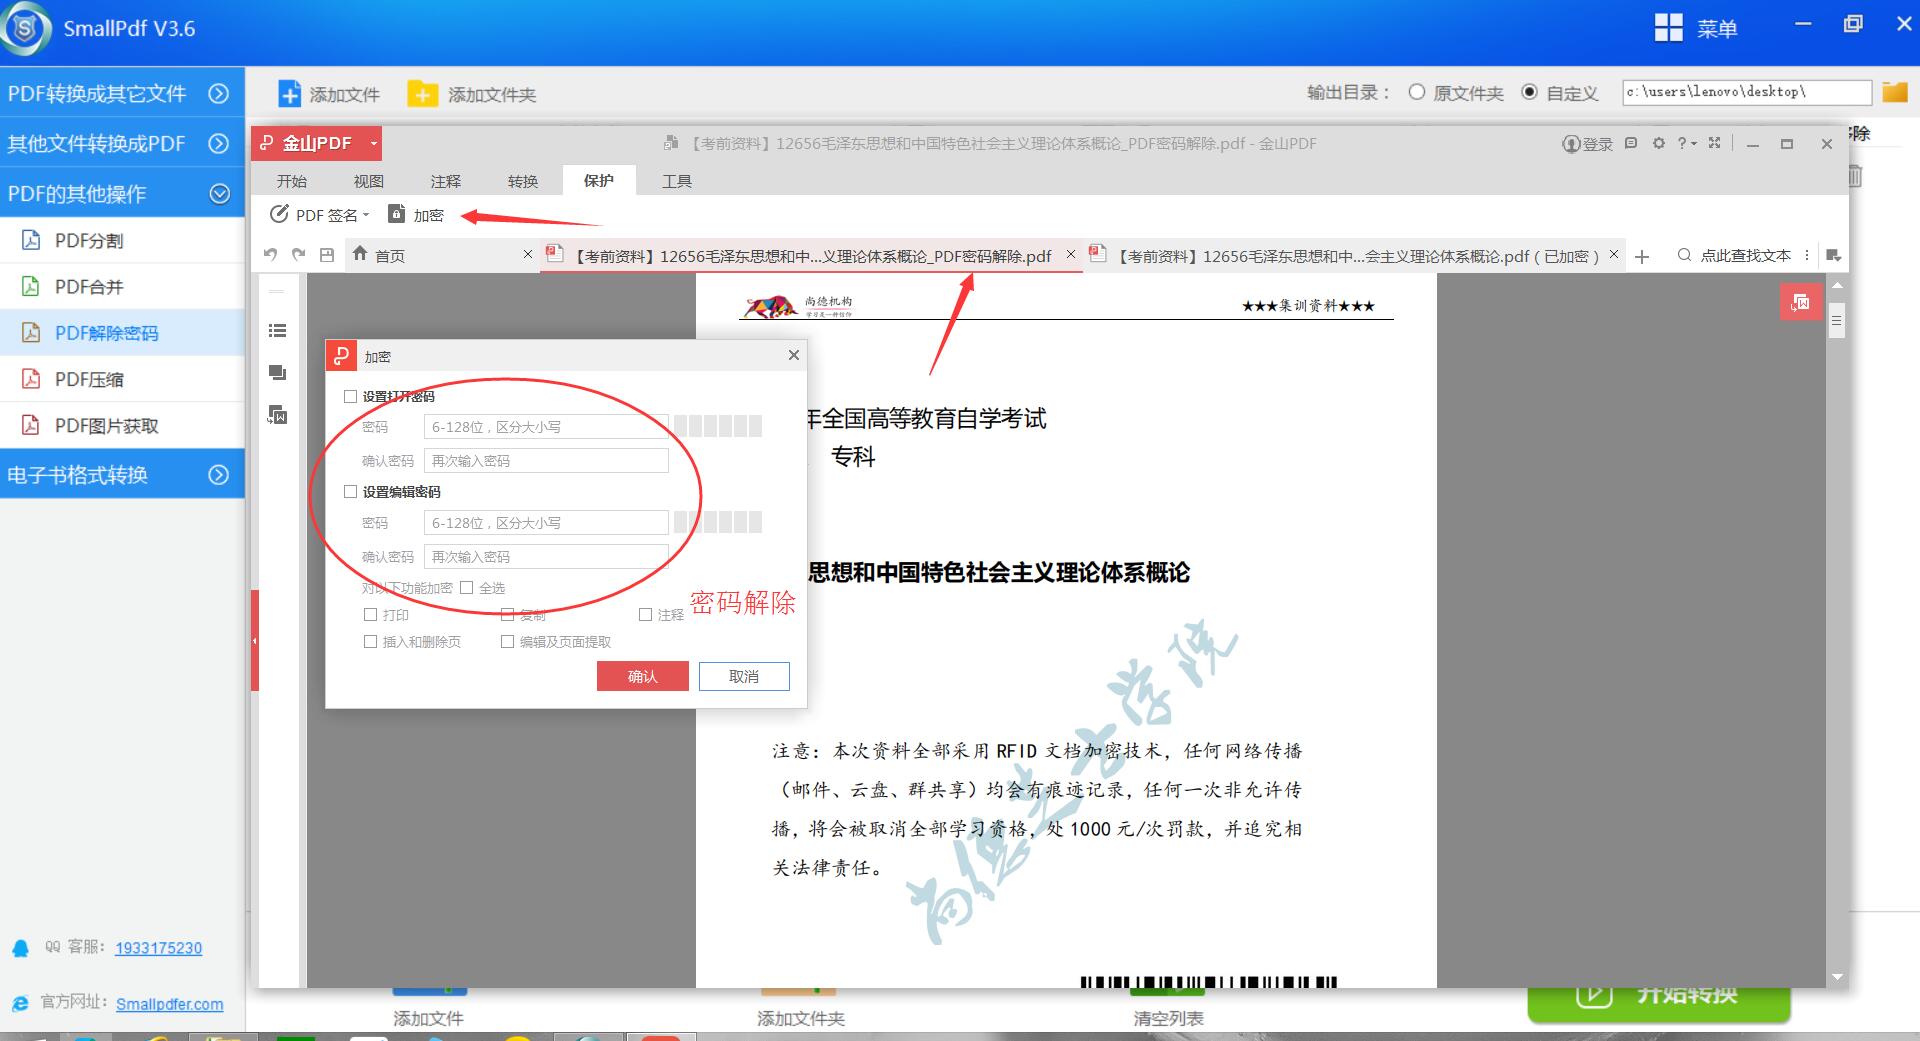Switch to the 开始 ribbon tab
The image size is (1920, 1041).
[x=291, y=180]
